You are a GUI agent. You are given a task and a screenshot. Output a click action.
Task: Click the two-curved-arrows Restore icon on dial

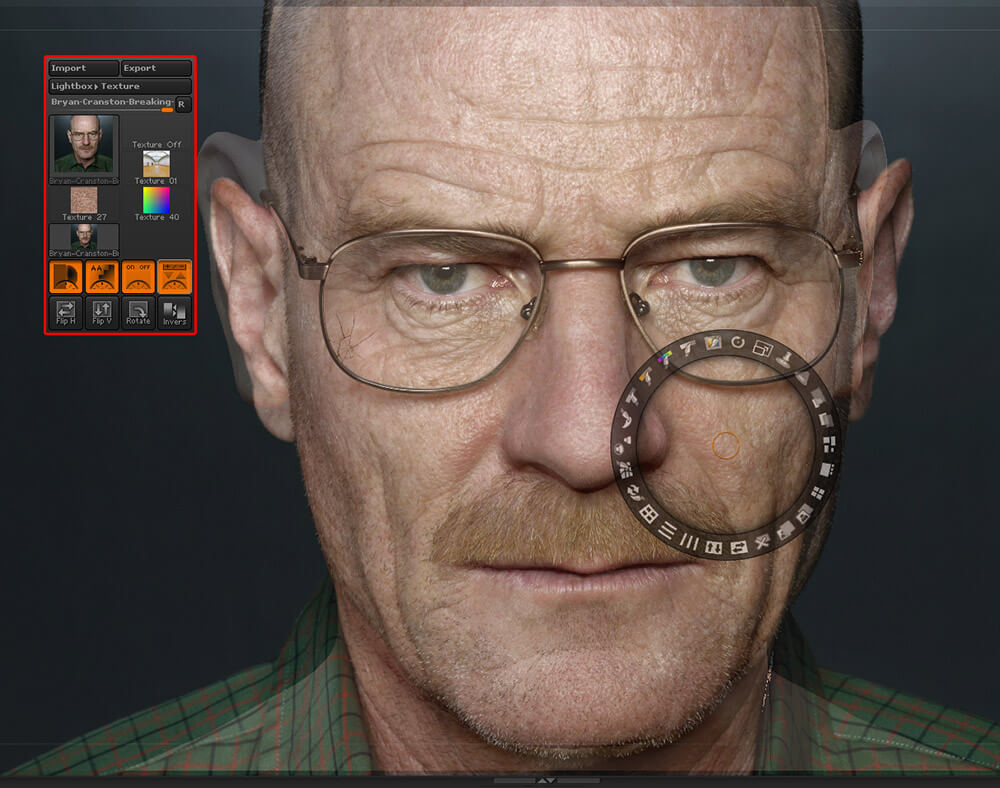pyautogui.click(x=633, y=492)
